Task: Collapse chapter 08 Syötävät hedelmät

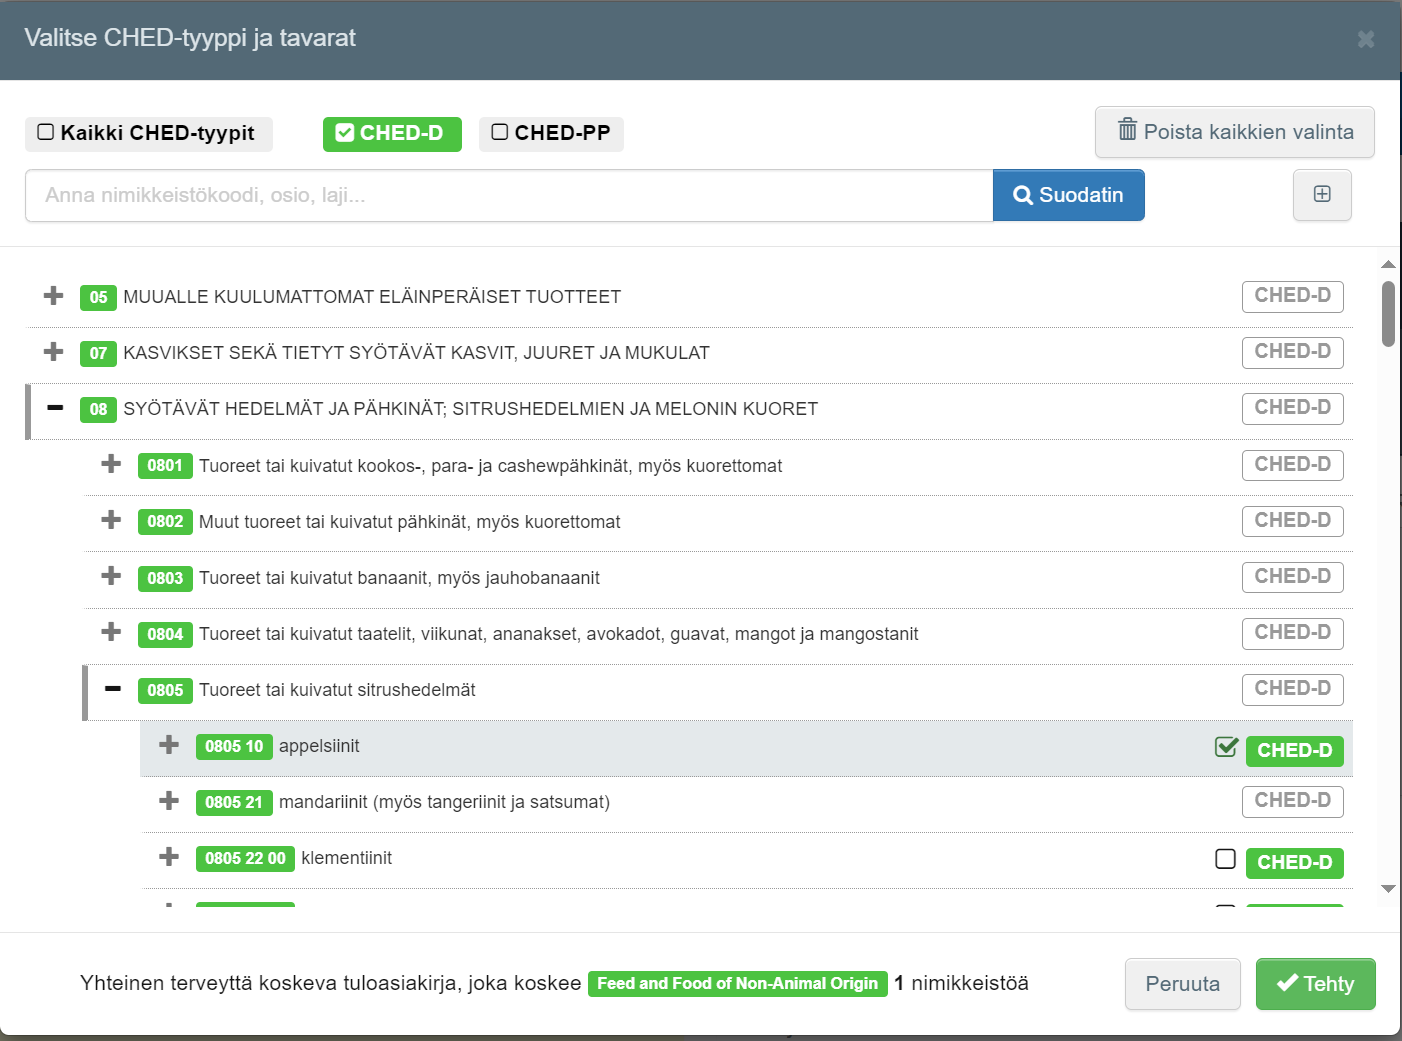Action: click(x=55, y=408)
